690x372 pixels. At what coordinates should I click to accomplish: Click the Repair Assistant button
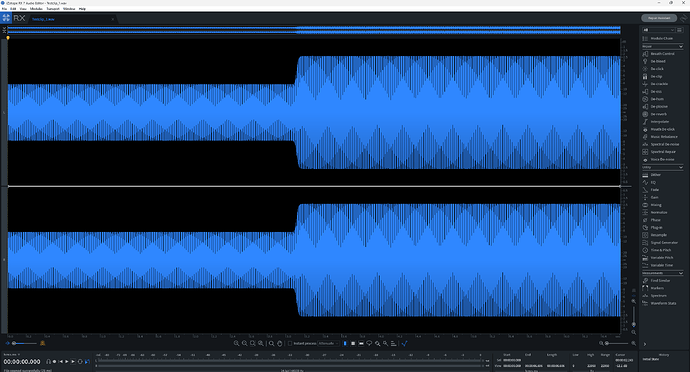(x=659, y=18)
